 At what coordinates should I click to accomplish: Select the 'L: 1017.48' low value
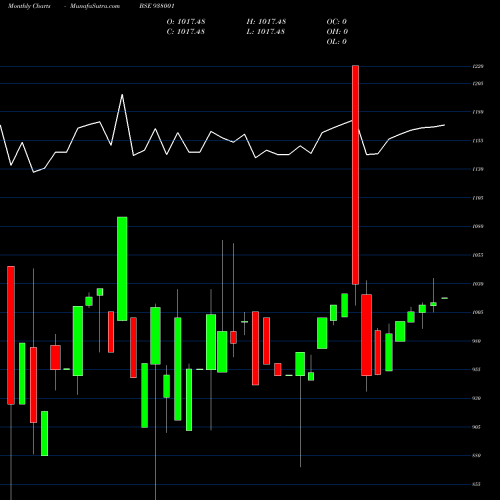[x=266, y=32]
